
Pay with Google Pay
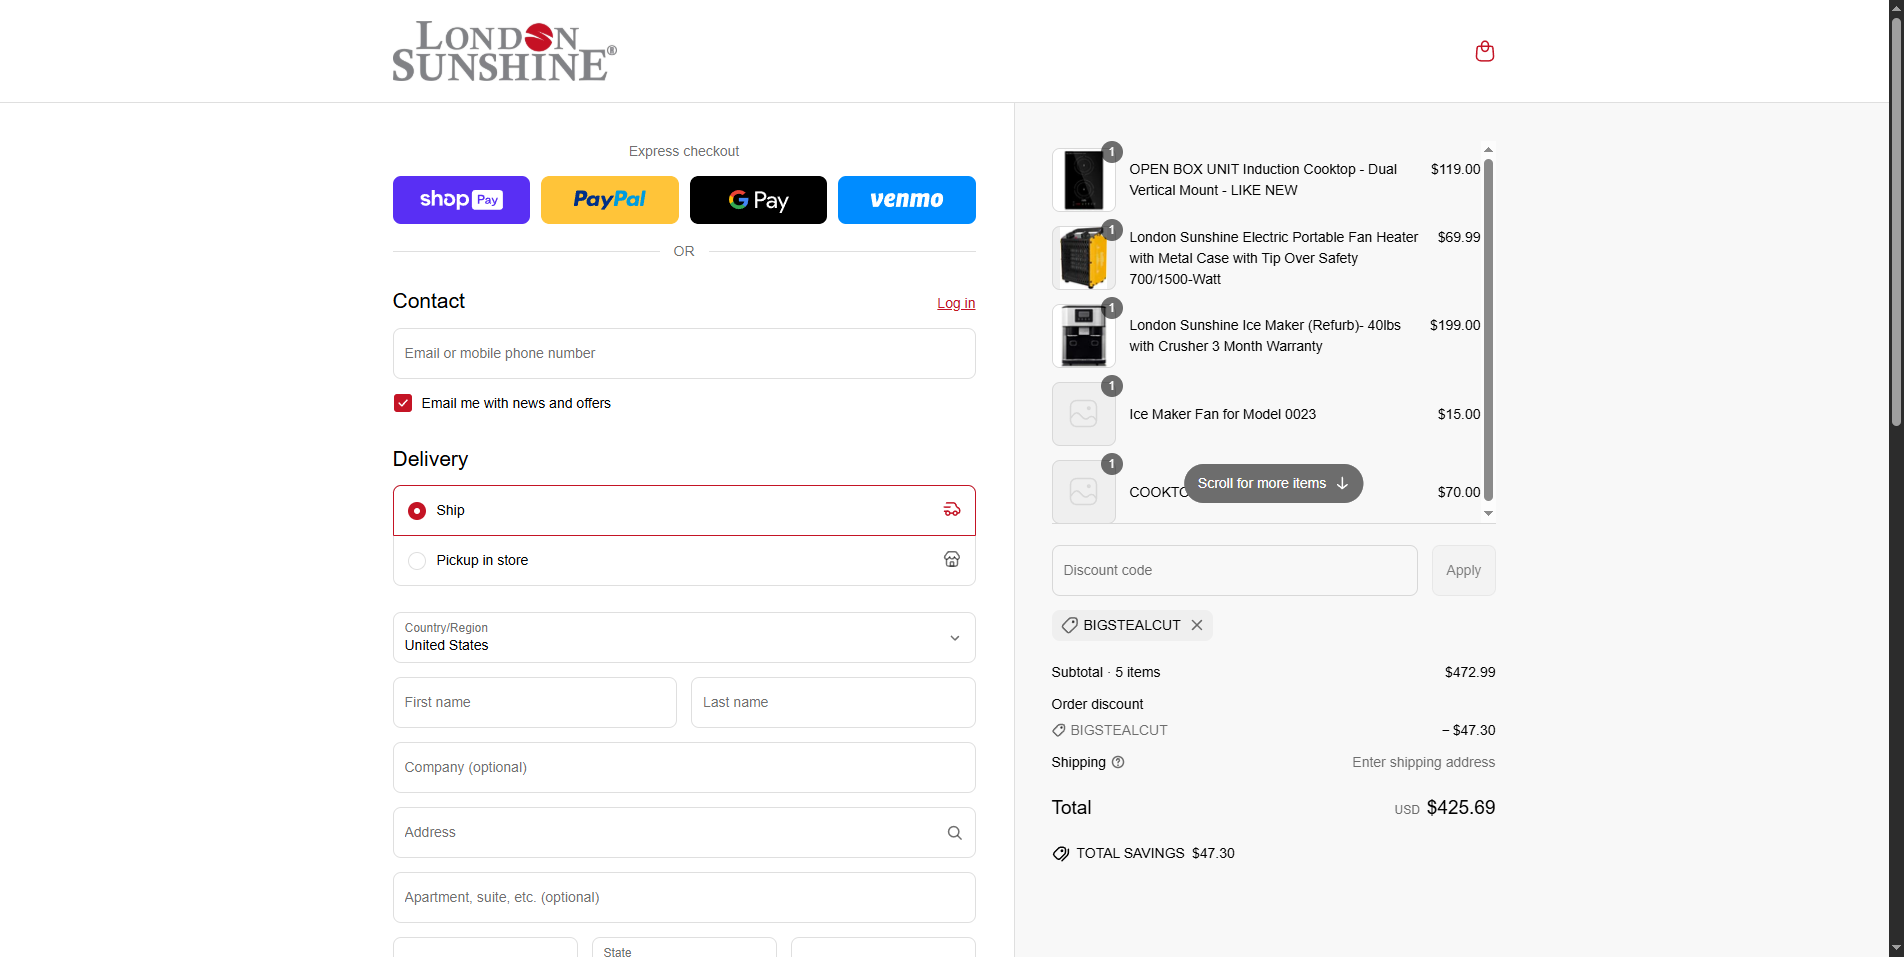coord(758,200)
